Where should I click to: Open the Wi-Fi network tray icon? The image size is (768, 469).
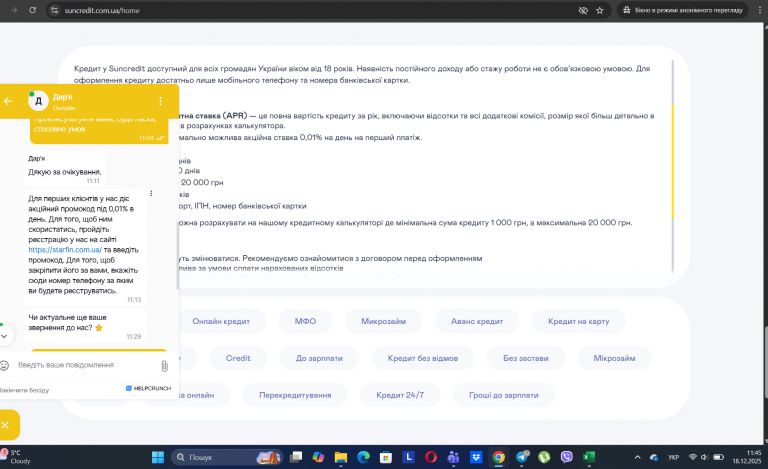(693, 457)
